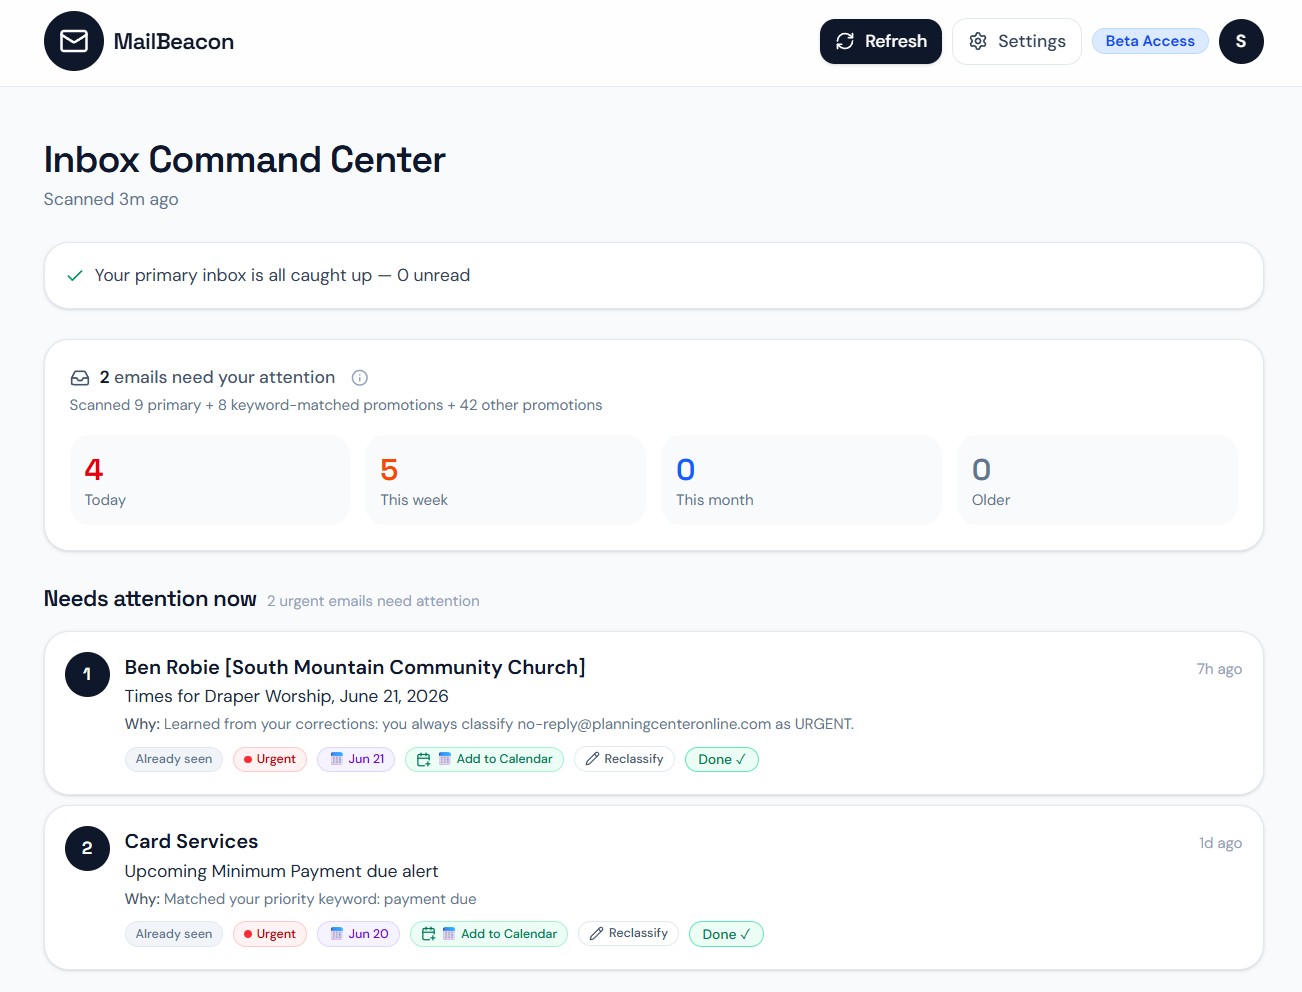This screenshot has width=1302, height=992.
Task: Click the info icon beside emails need attention
Action: click(360, 378)
